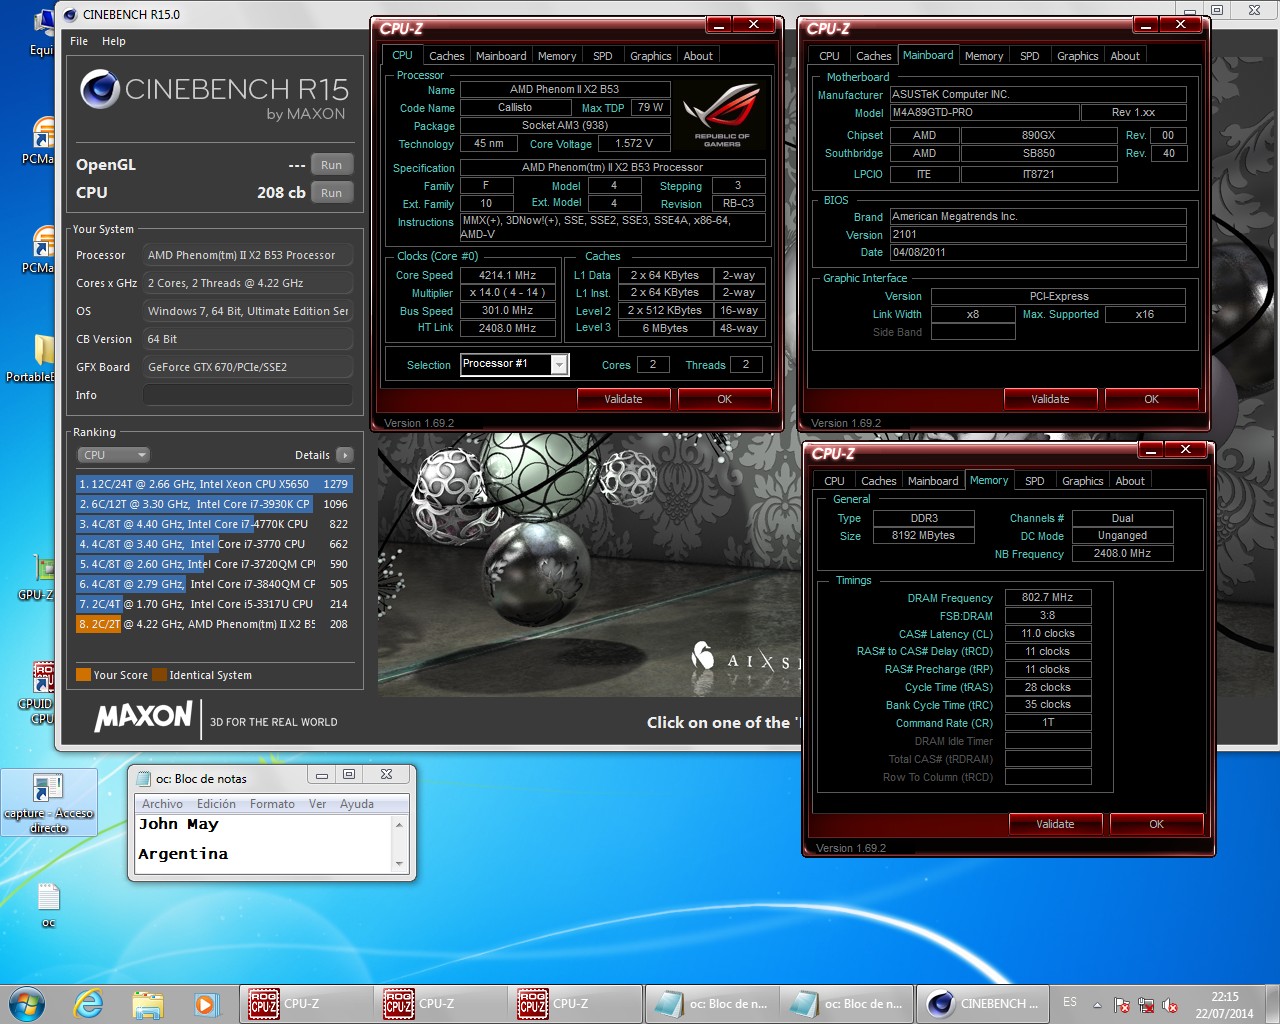1280x1024 pixels.
Task: Expand the CPU ranking dropdown
Action: pyautogui.click(x=114, y=455)
